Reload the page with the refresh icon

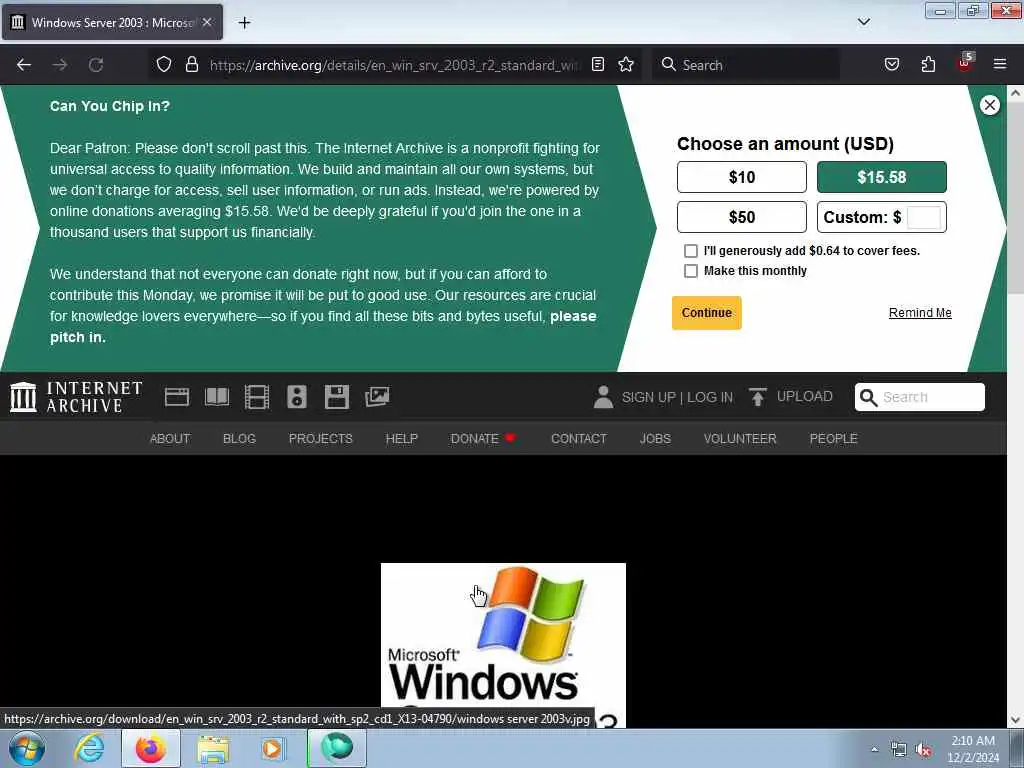[x=96, y=65]
